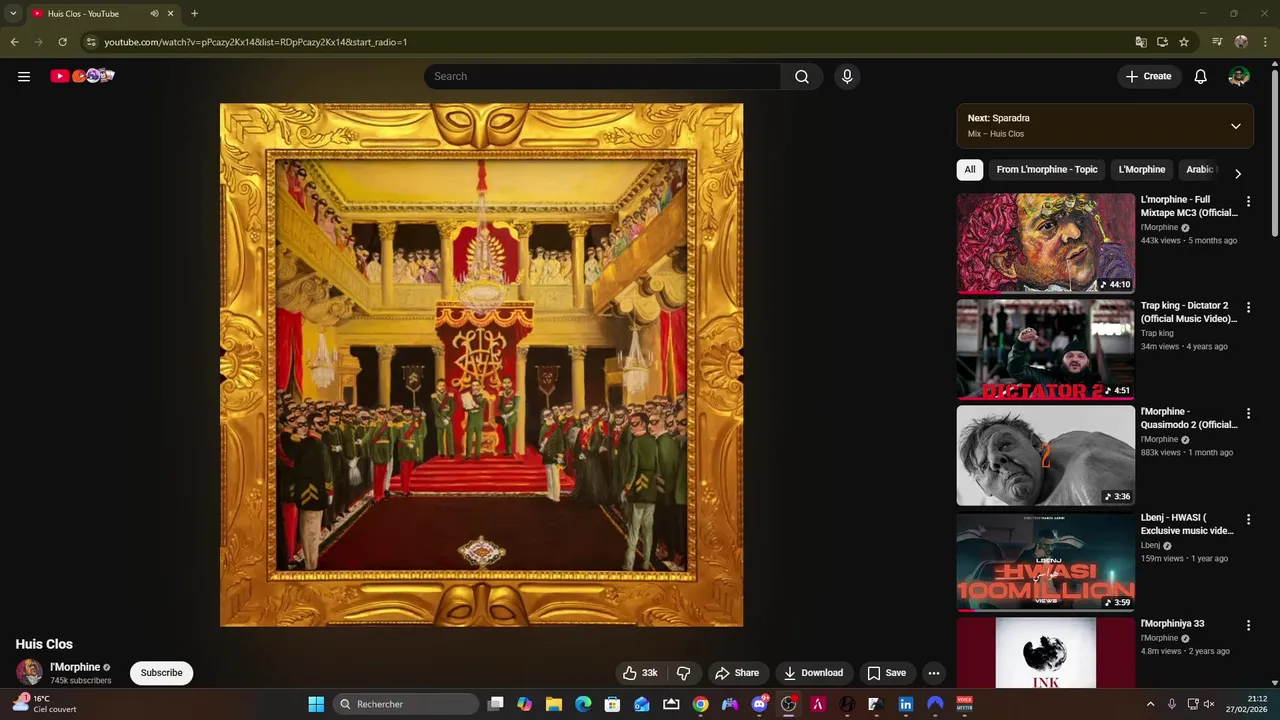Click the Huis Clos album art player

[x=481, y=365]
